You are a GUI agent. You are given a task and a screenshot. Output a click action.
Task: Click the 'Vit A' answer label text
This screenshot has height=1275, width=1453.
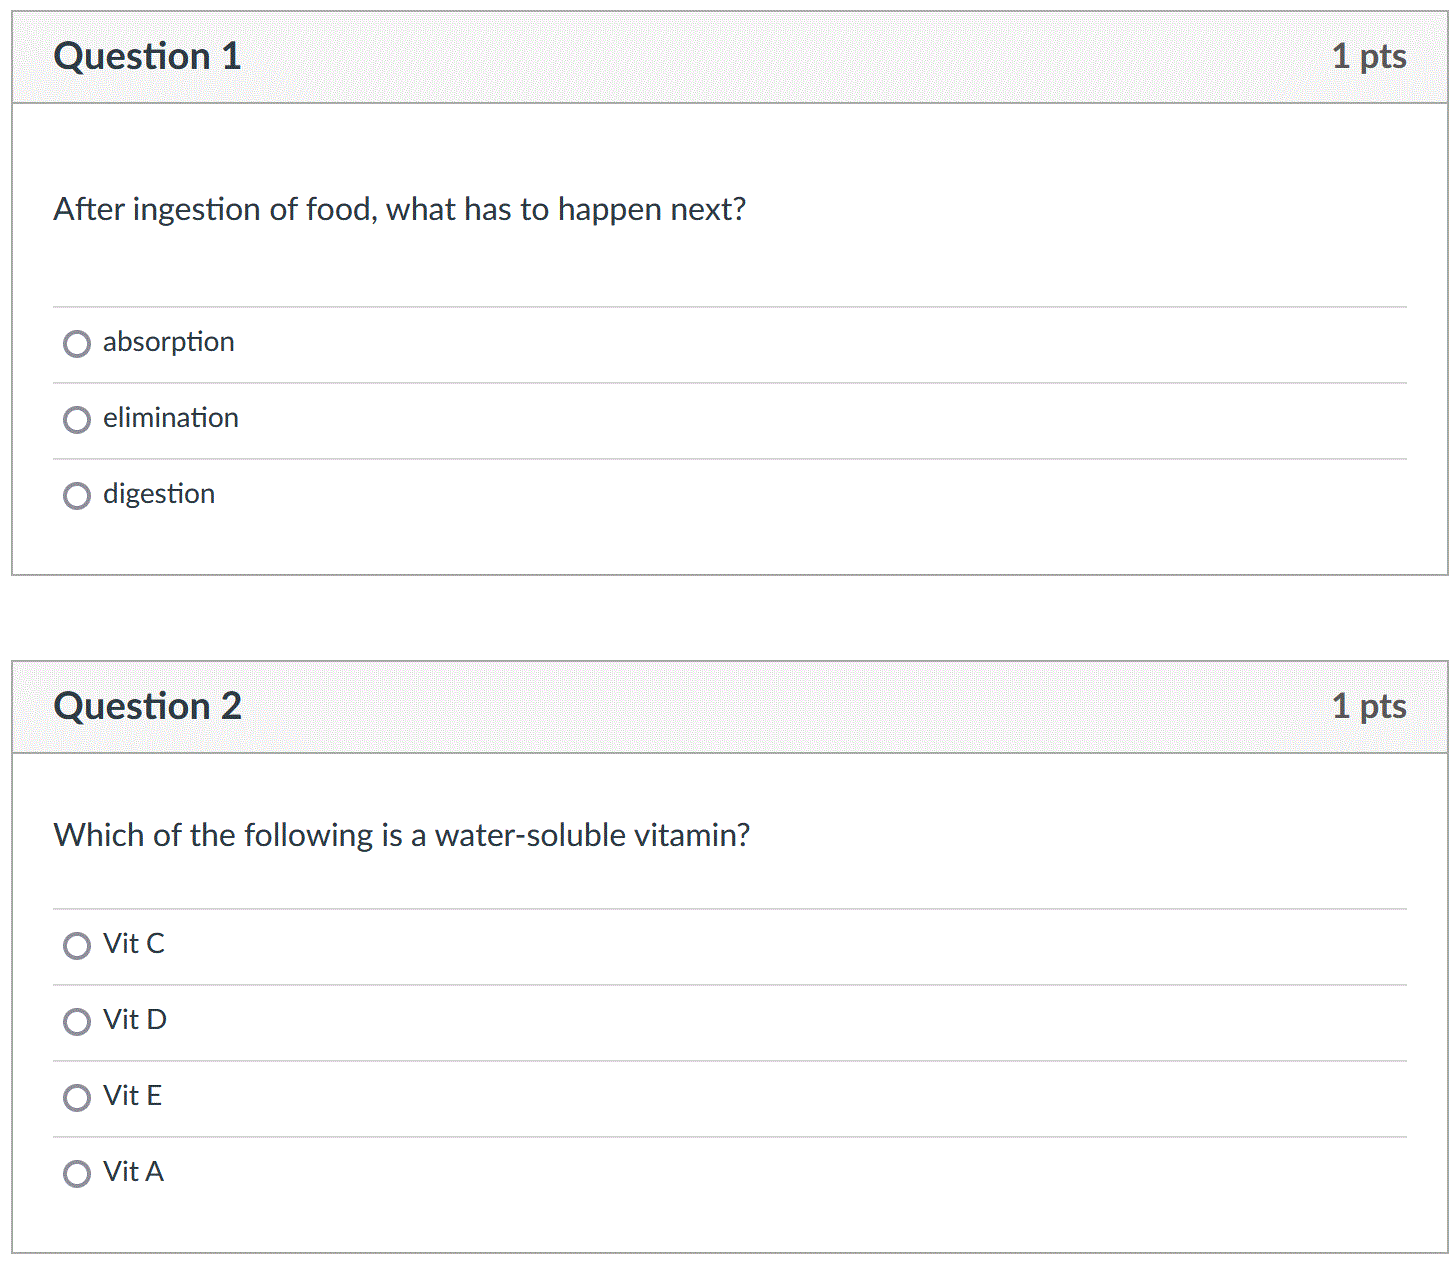click(133, 1172)
